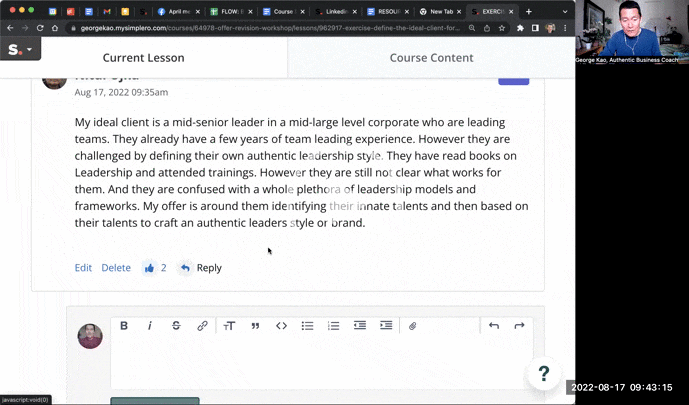Zoom the page with magnifier icon in address bar
Viewport: 689px width, 405px height.
click(x=472, y=28)
